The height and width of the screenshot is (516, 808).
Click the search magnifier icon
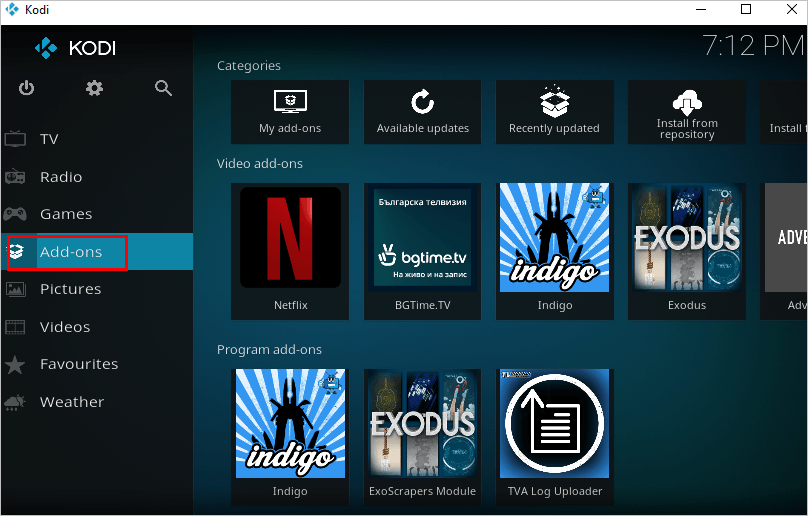(x=163, y=88)
